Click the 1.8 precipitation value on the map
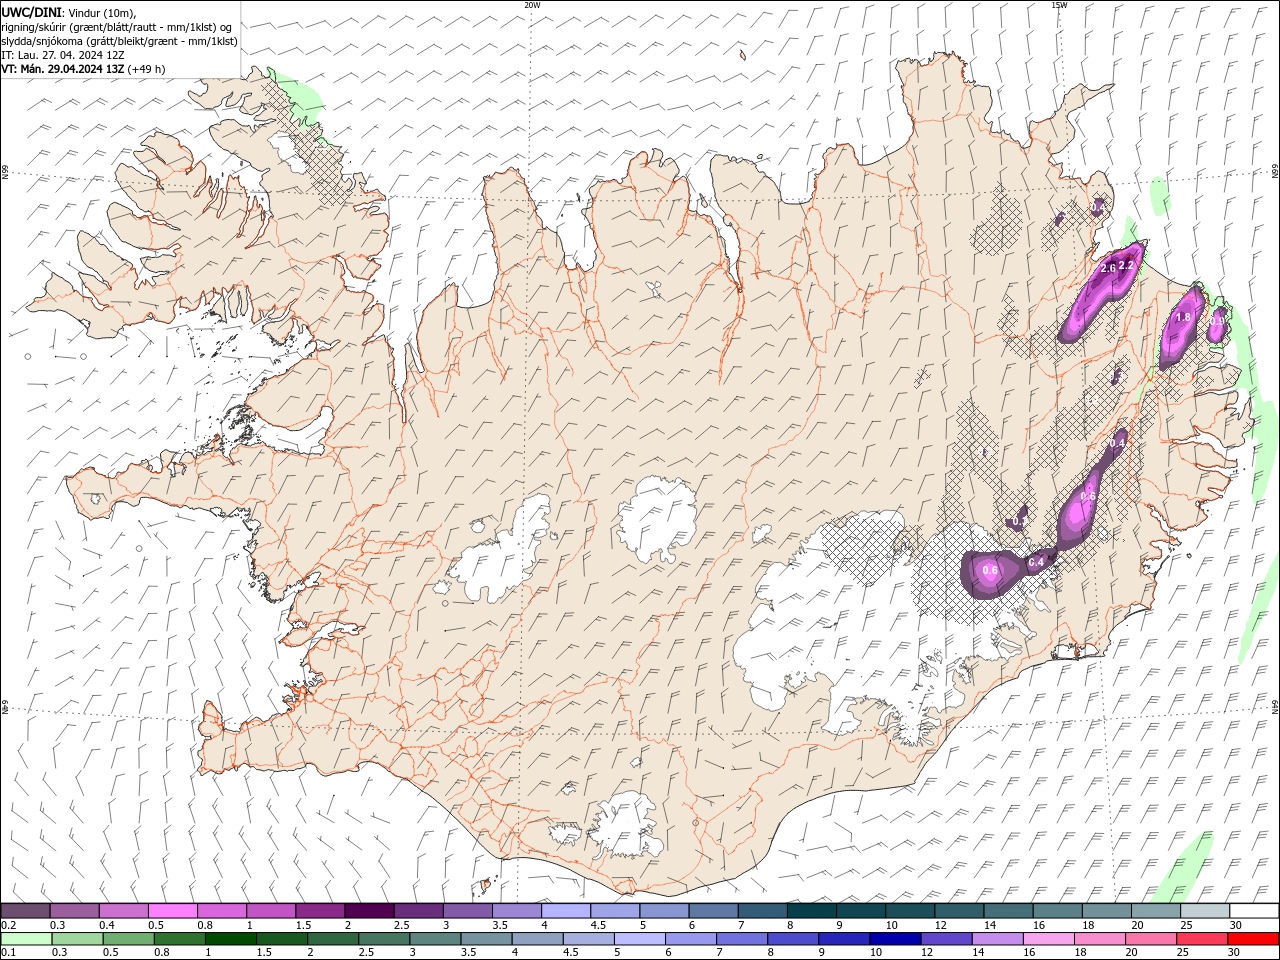Screen dimensions: 1280x960 click(x=1183, y=317)
